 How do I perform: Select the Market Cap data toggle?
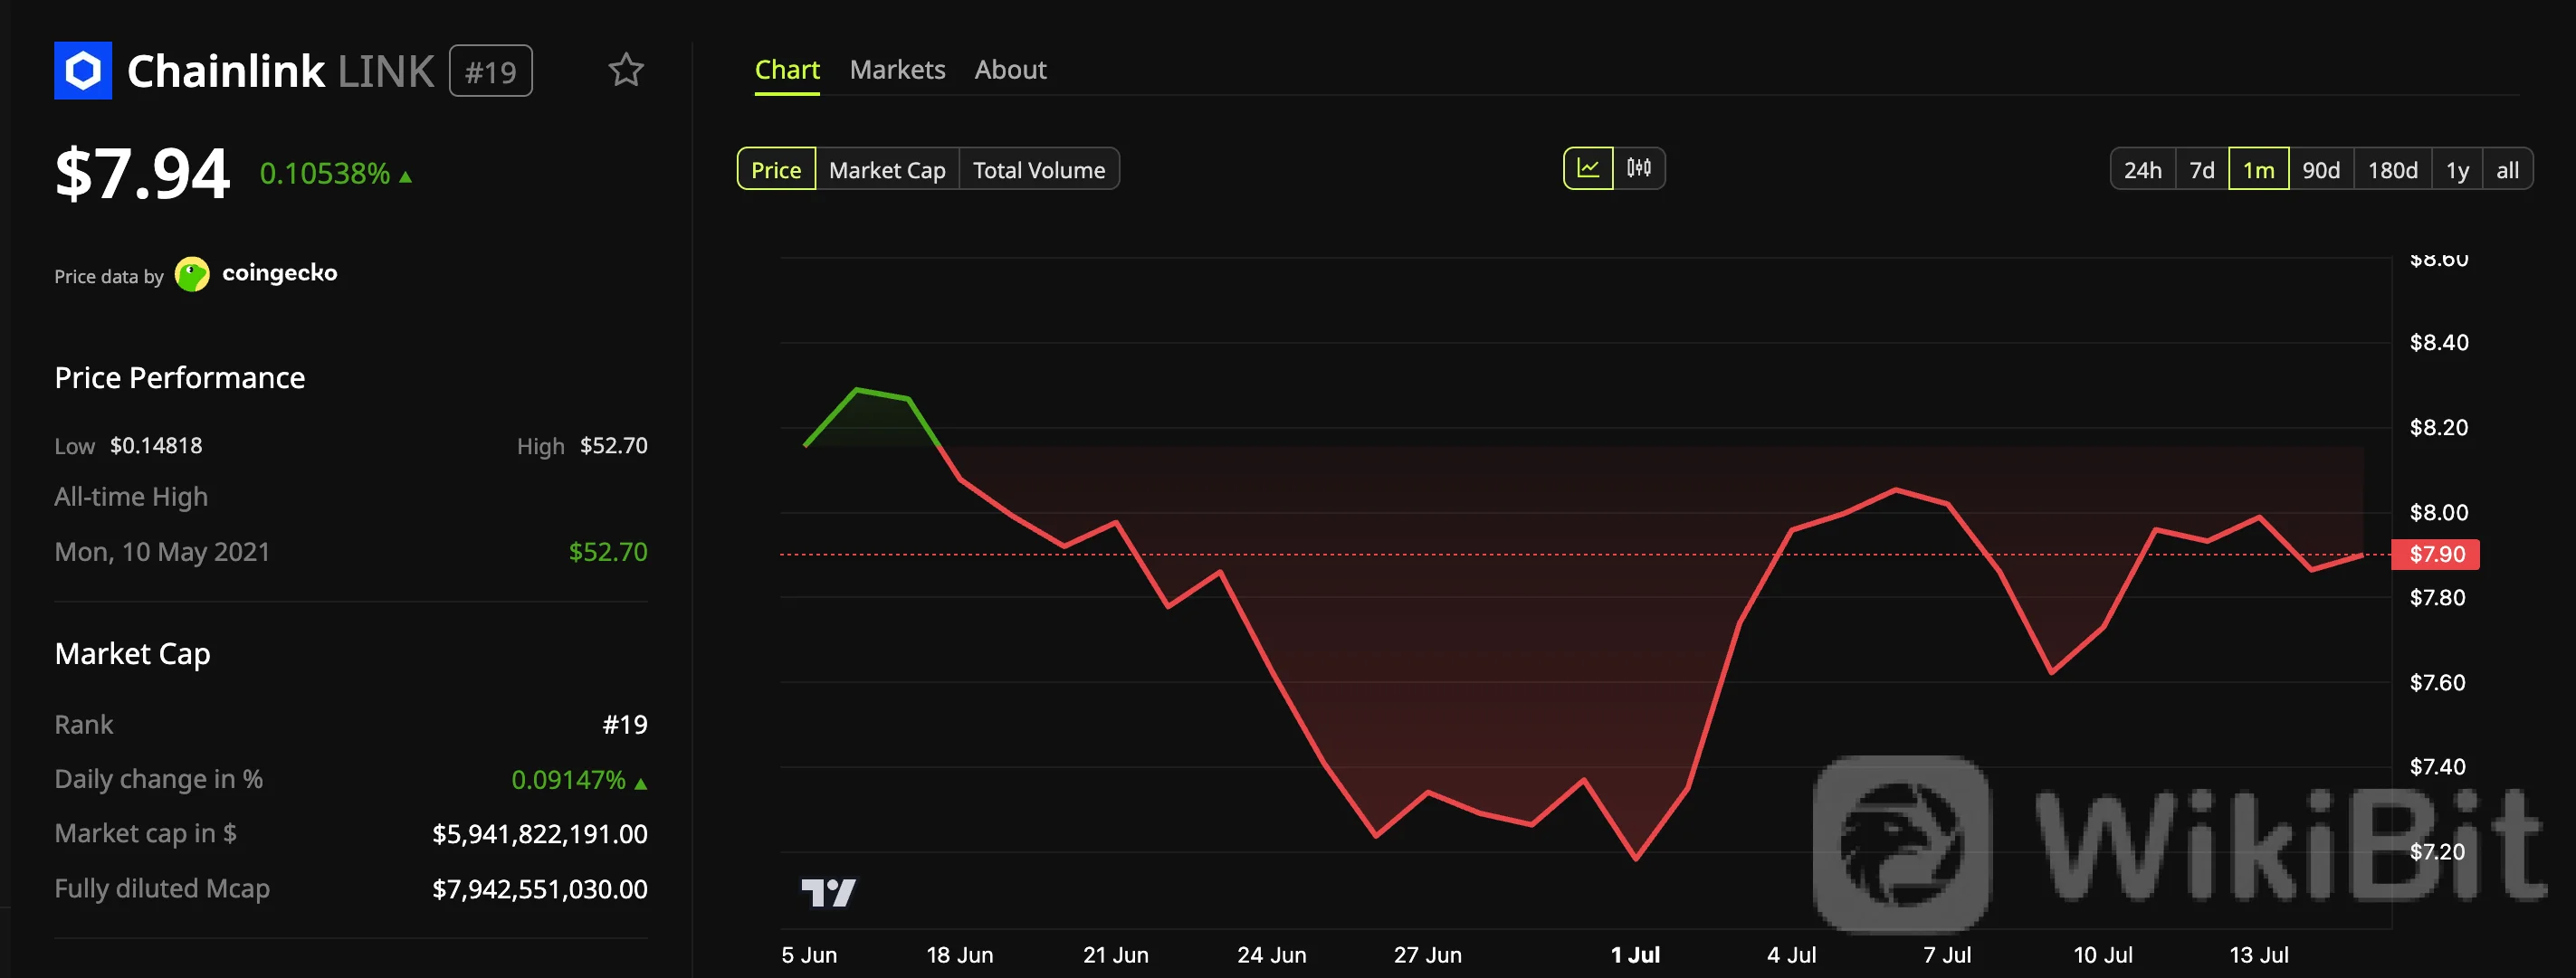[x=887, y=169]
